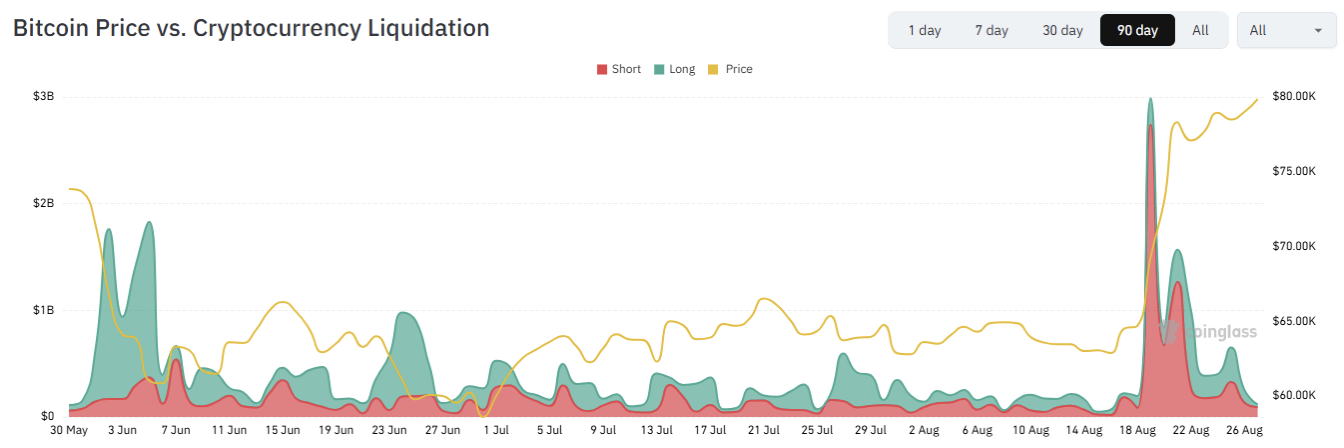Switch to the 7 day range

coord(991,30)
